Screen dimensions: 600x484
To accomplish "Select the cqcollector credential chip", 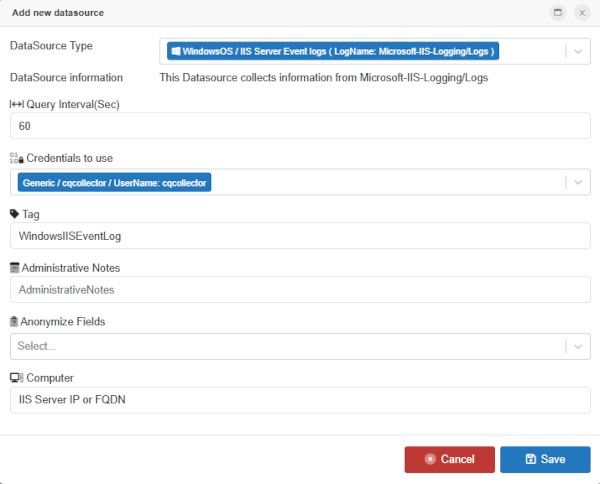I will click(115, 182).
